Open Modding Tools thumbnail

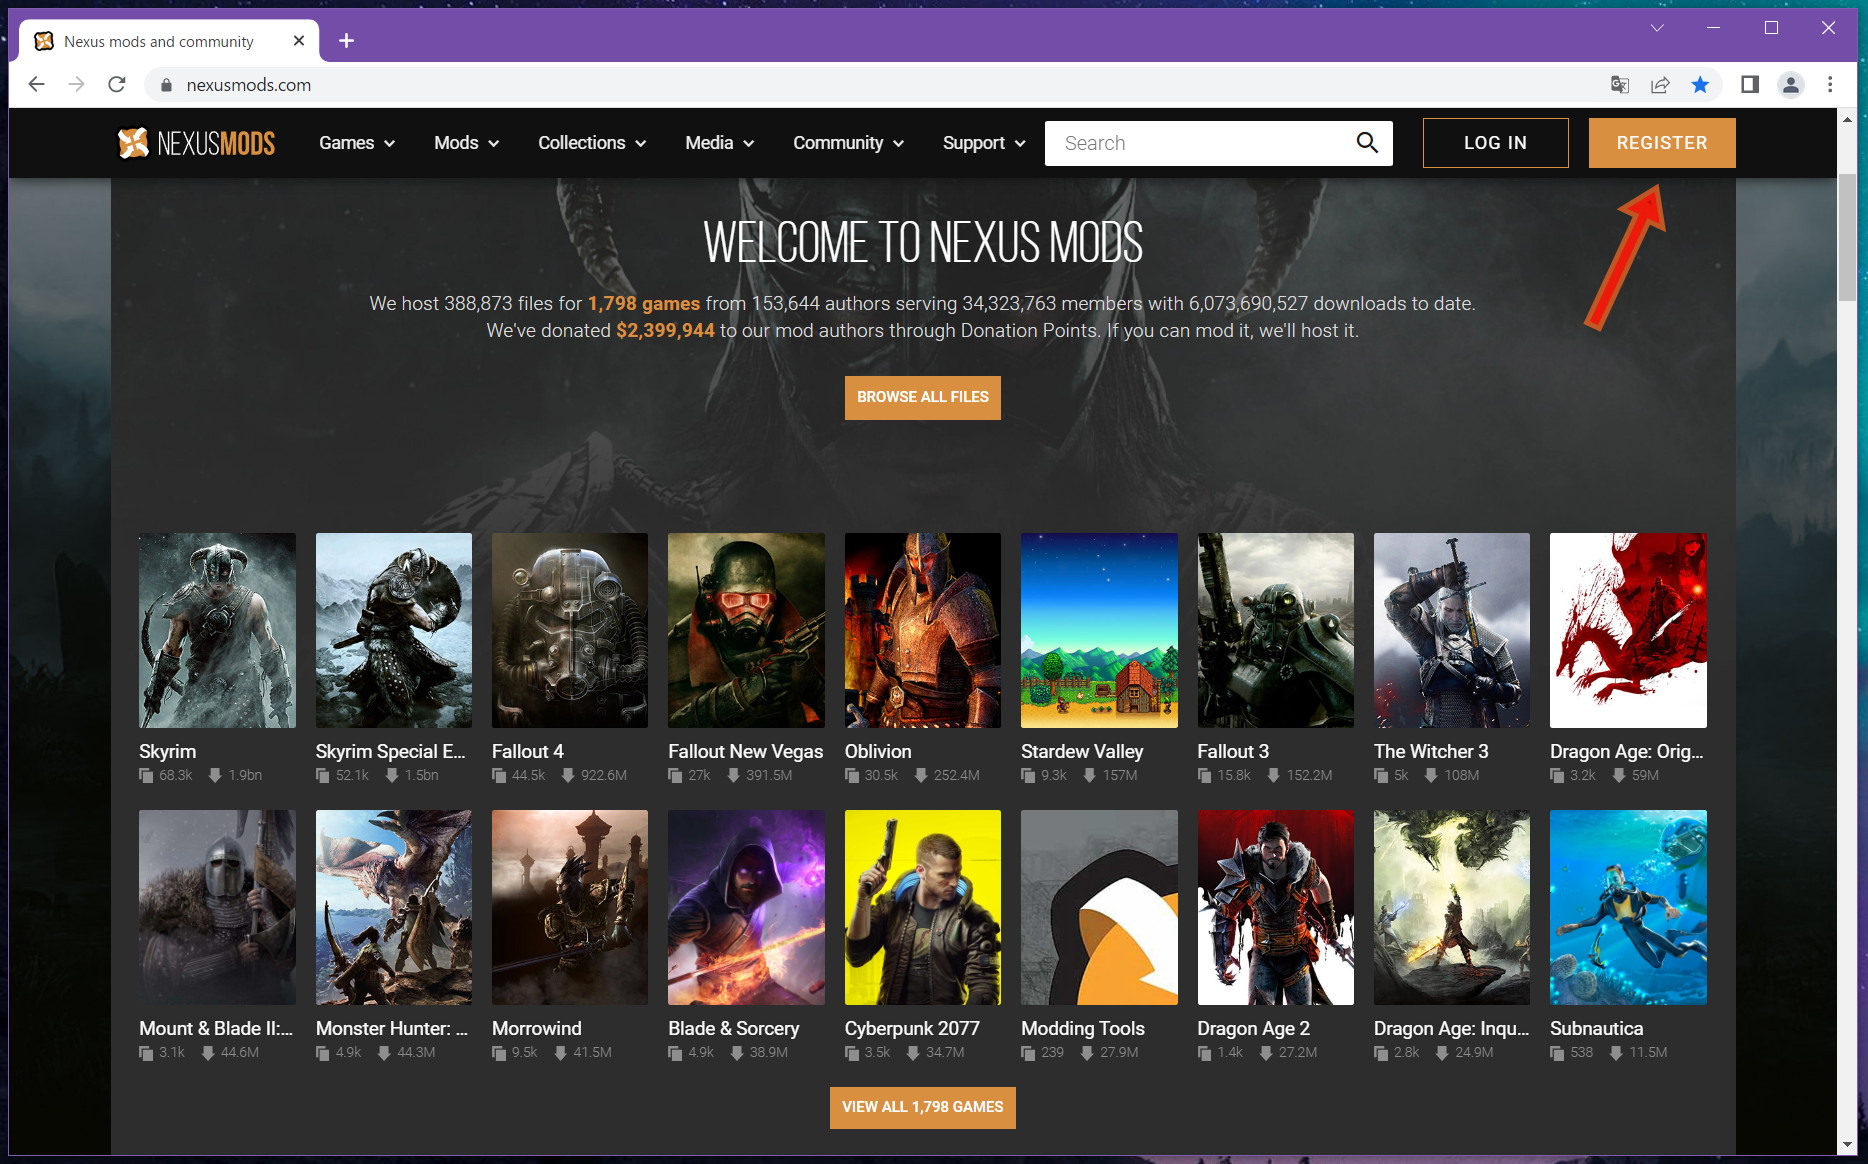(x=1099, y=907)
